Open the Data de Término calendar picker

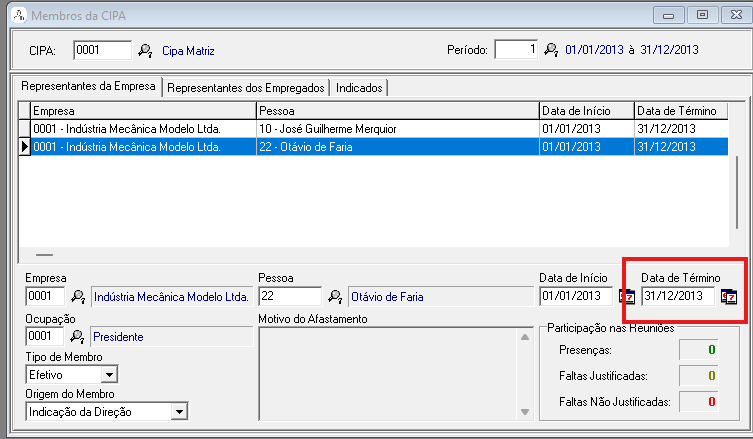[729, 297]
